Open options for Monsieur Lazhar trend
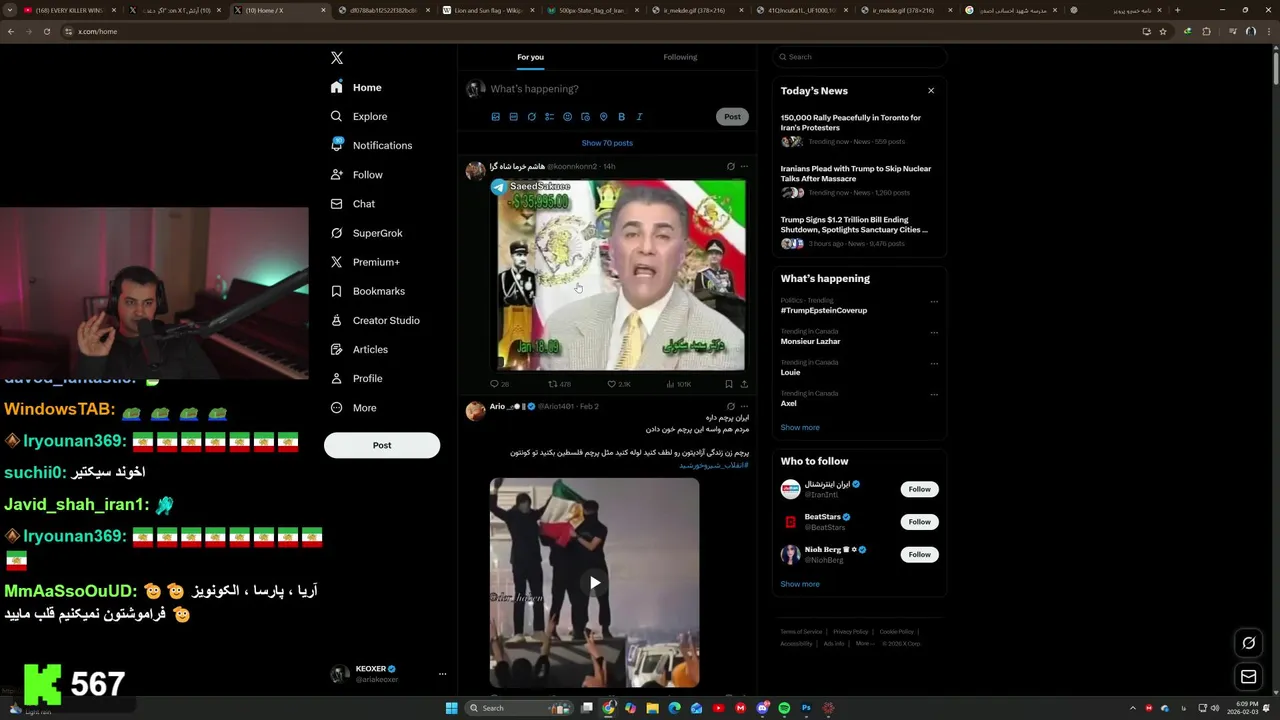Viewport: 1280px width, 720px height. 934,332
